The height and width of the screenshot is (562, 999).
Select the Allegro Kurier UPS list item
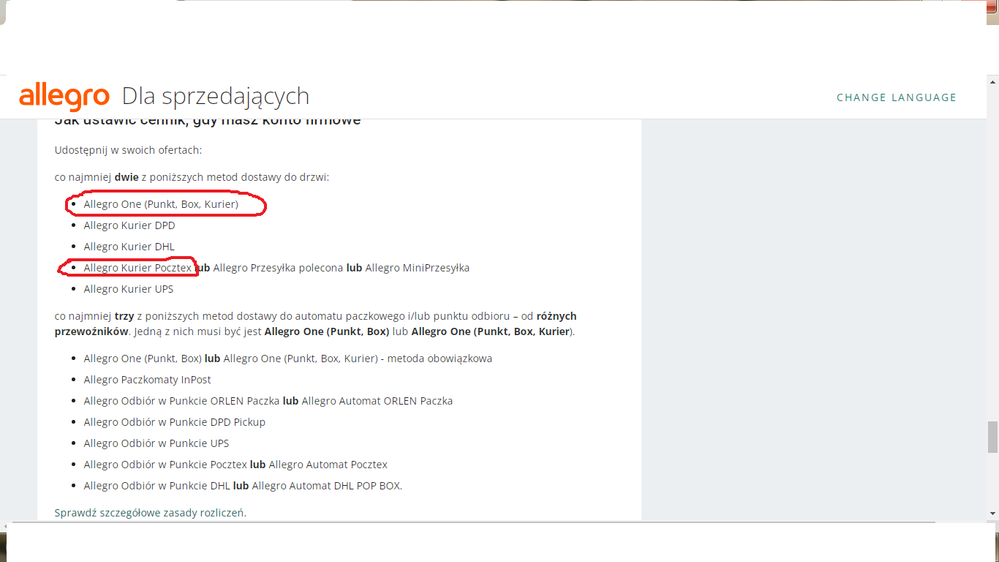point(128,289)
